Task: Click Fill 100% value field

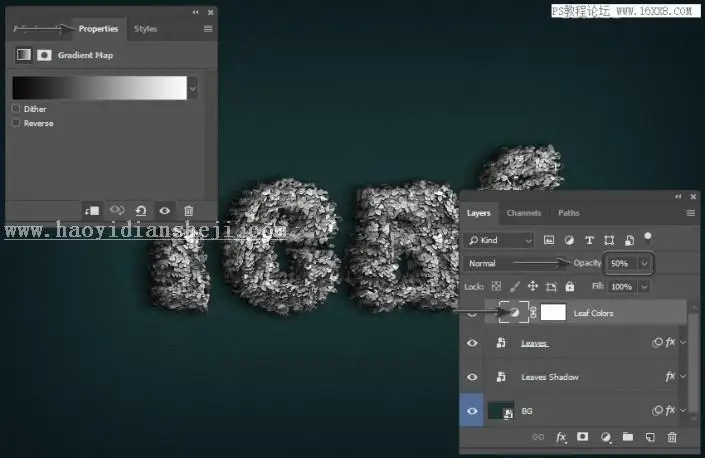Action: (x=622, y=286)
